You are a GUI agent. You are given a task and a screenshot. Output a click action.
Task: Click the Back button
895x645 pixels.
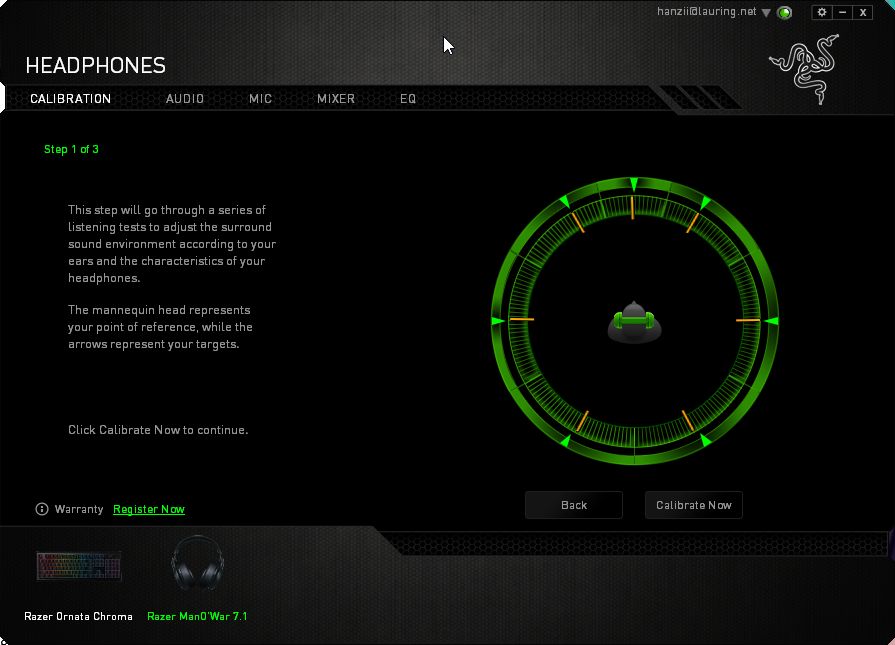(x=574, y=505)
